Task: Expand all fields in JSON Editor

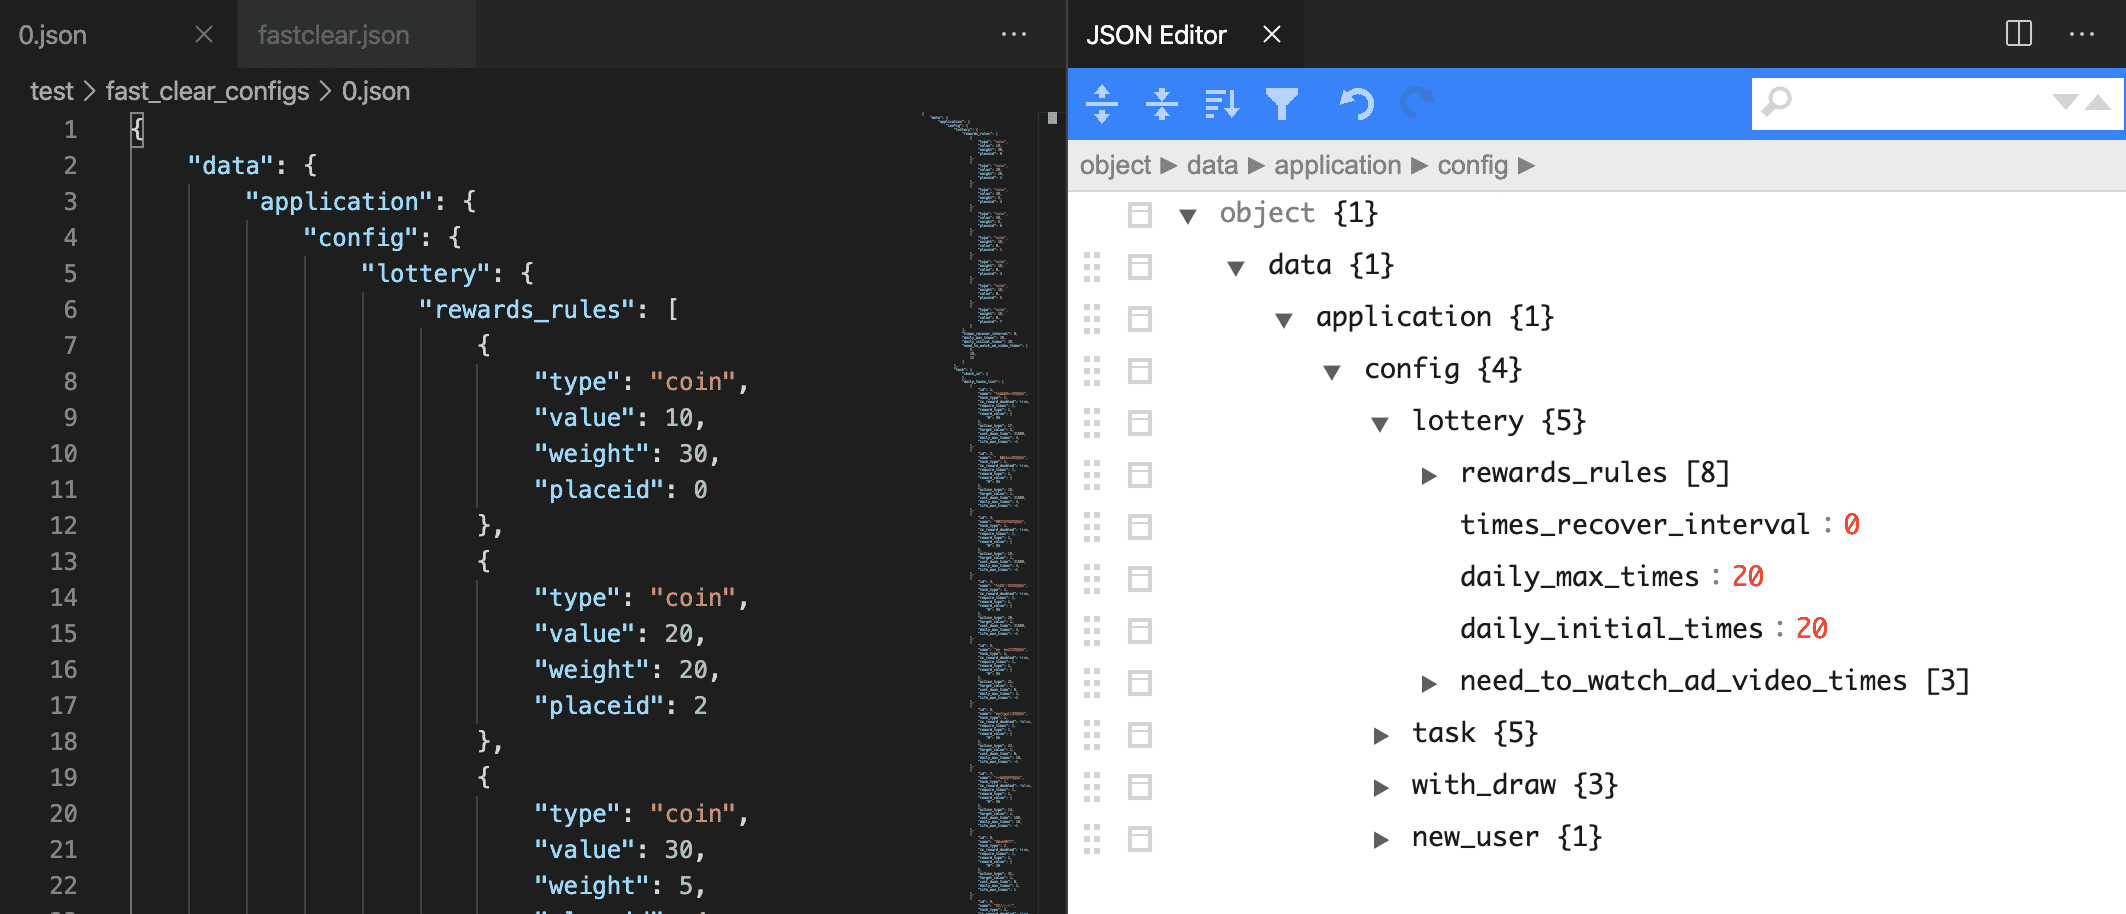Action: point(1101,104)
